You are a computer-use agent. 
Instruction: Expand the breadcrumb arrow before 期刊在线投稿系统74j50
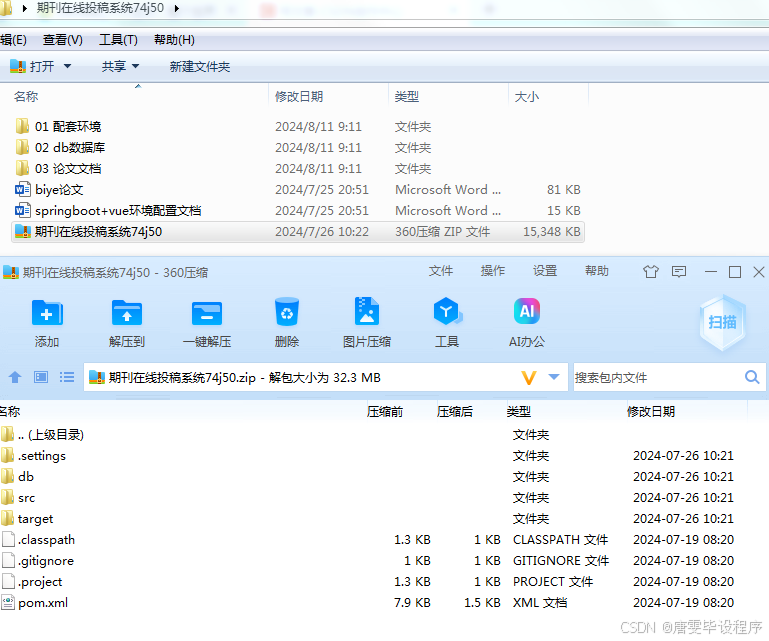pos(25,8)
